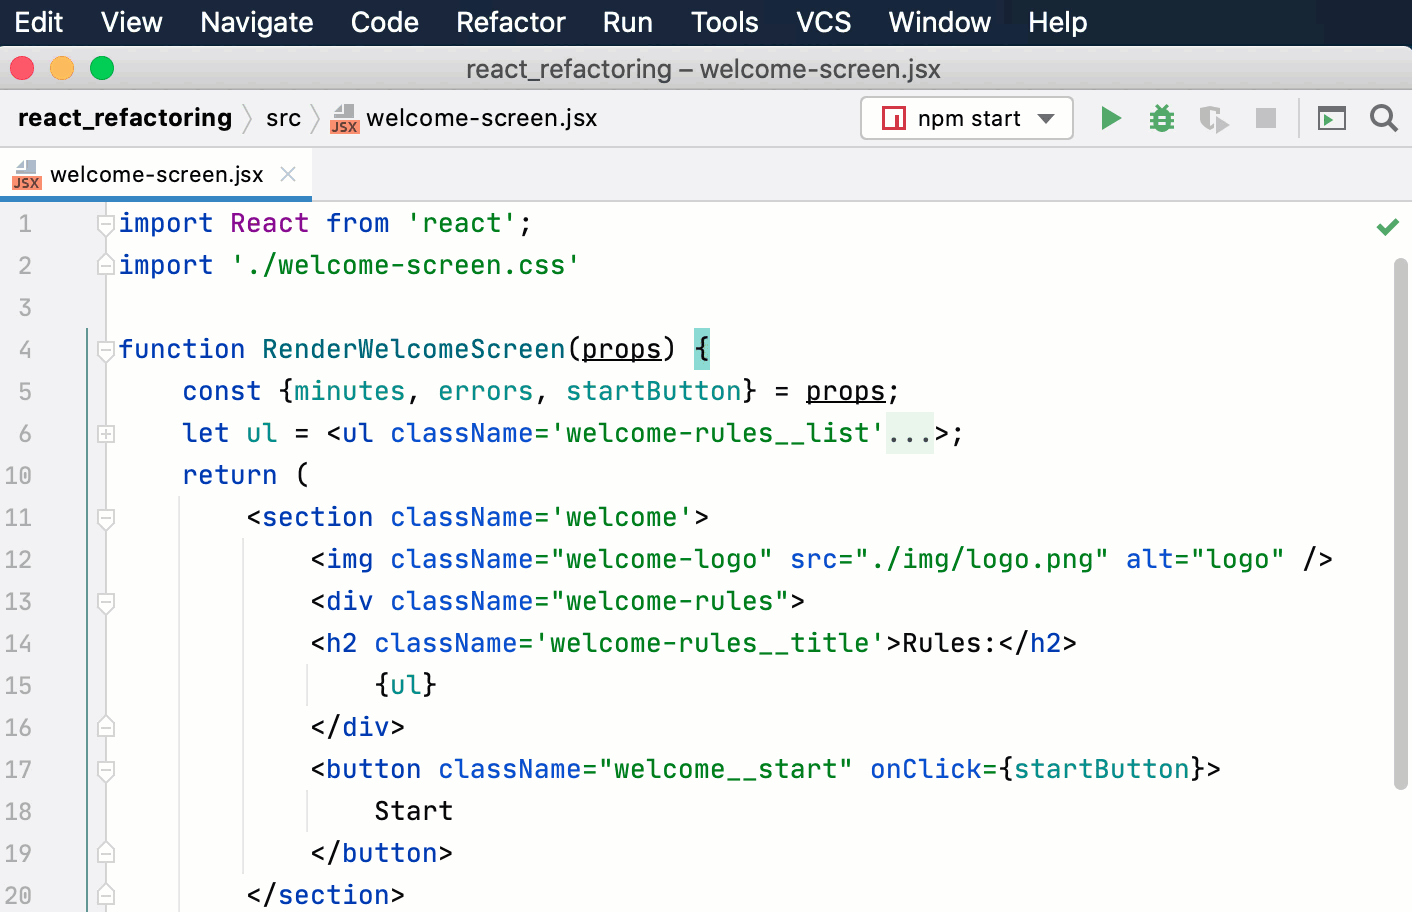The image size is (1412, 912).
Task: Start debugging with the bug icon
Action: tap(1161, 118)
